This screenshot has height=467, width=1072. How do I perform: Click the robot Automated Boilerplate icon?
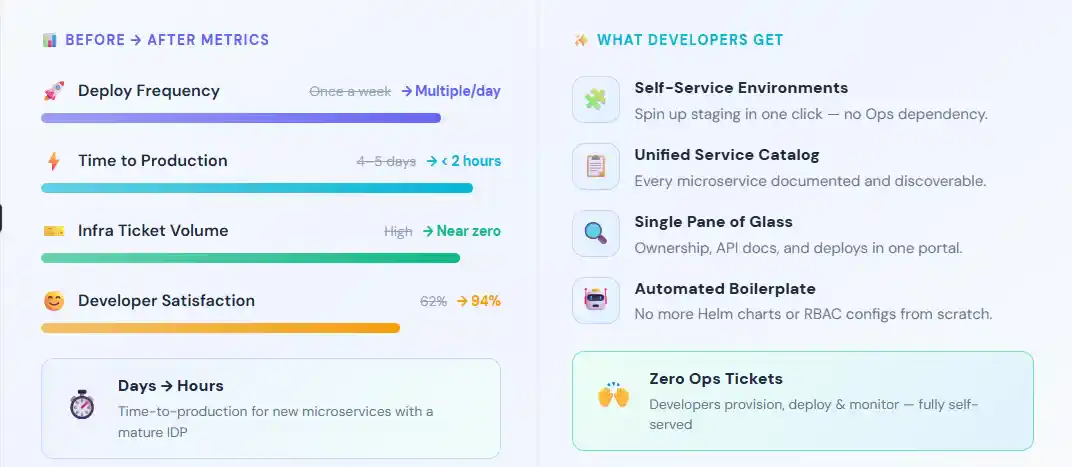595,301
